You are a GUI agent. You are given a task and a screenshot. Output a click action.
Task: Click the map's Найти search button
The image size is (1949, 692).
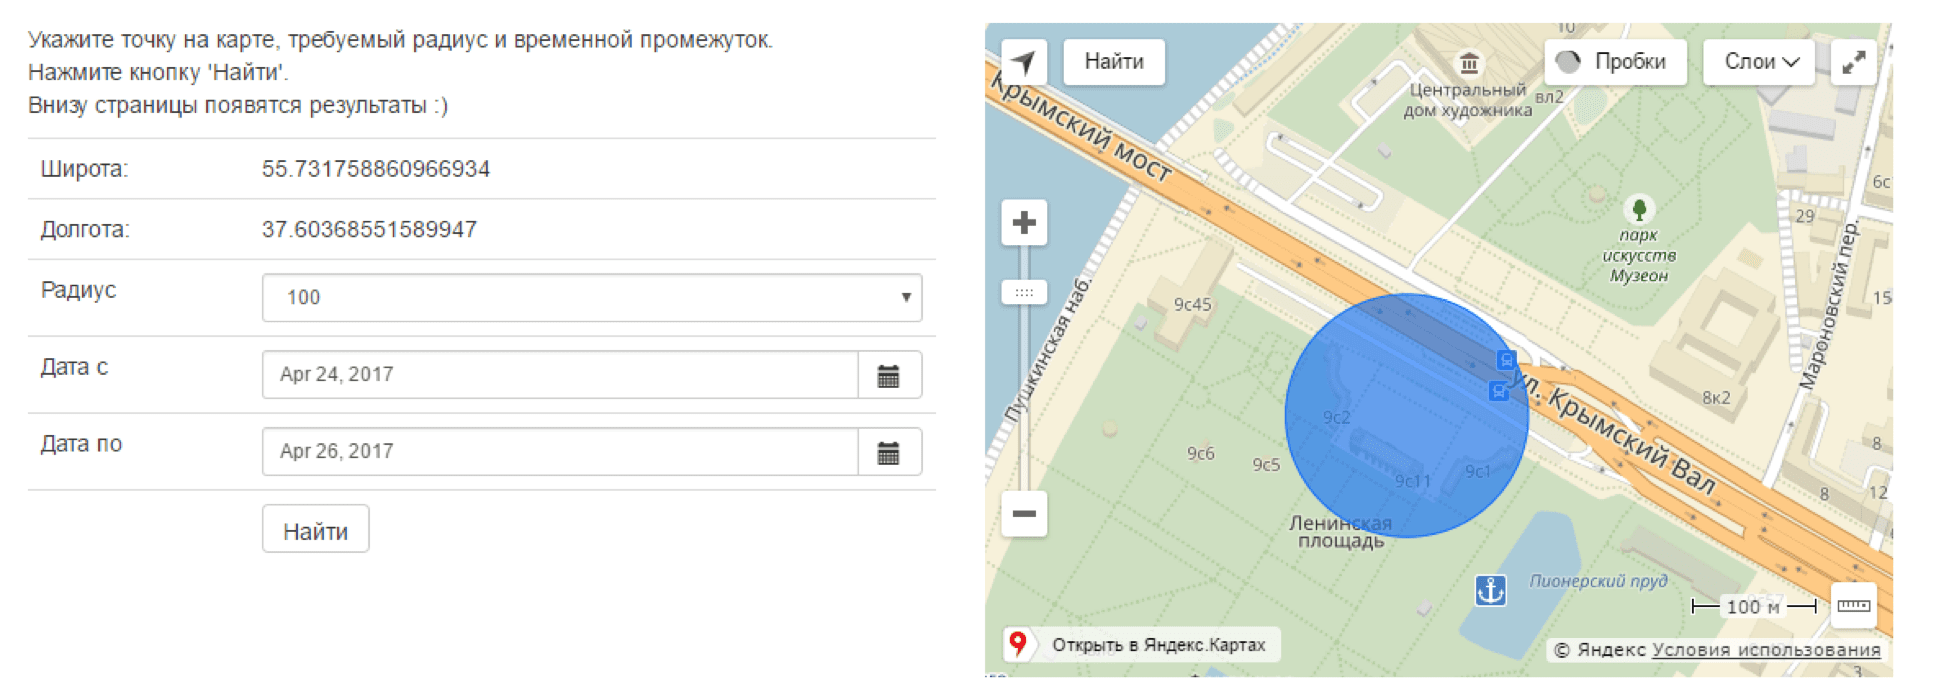pyautogui.click(x=1113, y=62)
